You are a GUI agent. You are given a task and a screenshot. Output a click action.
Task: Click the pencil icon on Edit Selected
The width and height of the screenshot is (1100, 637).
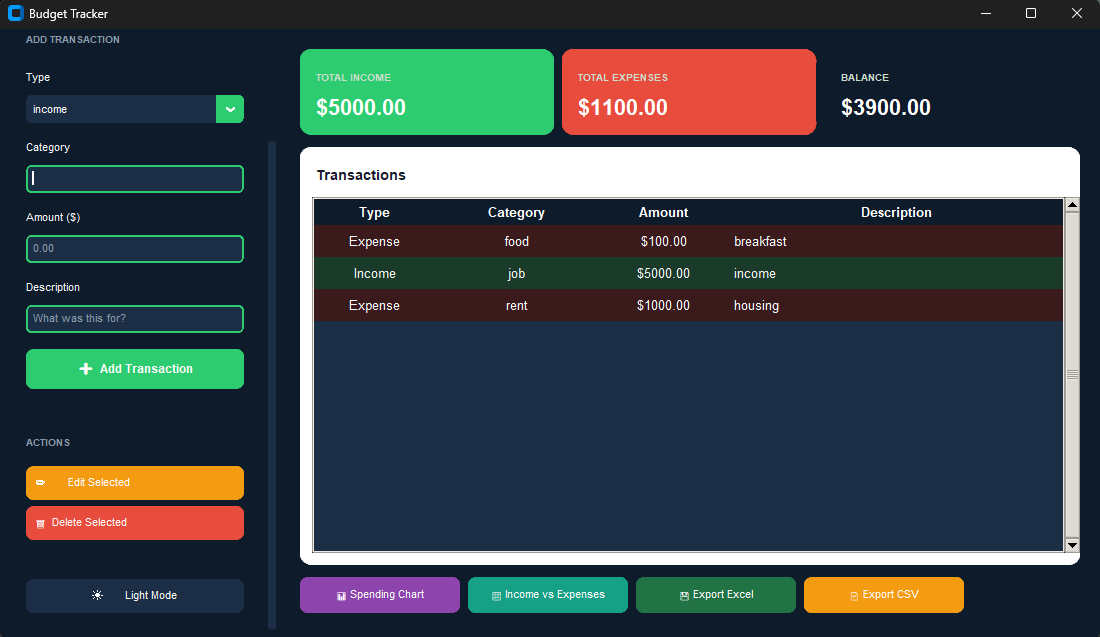(x=40, y=483)
